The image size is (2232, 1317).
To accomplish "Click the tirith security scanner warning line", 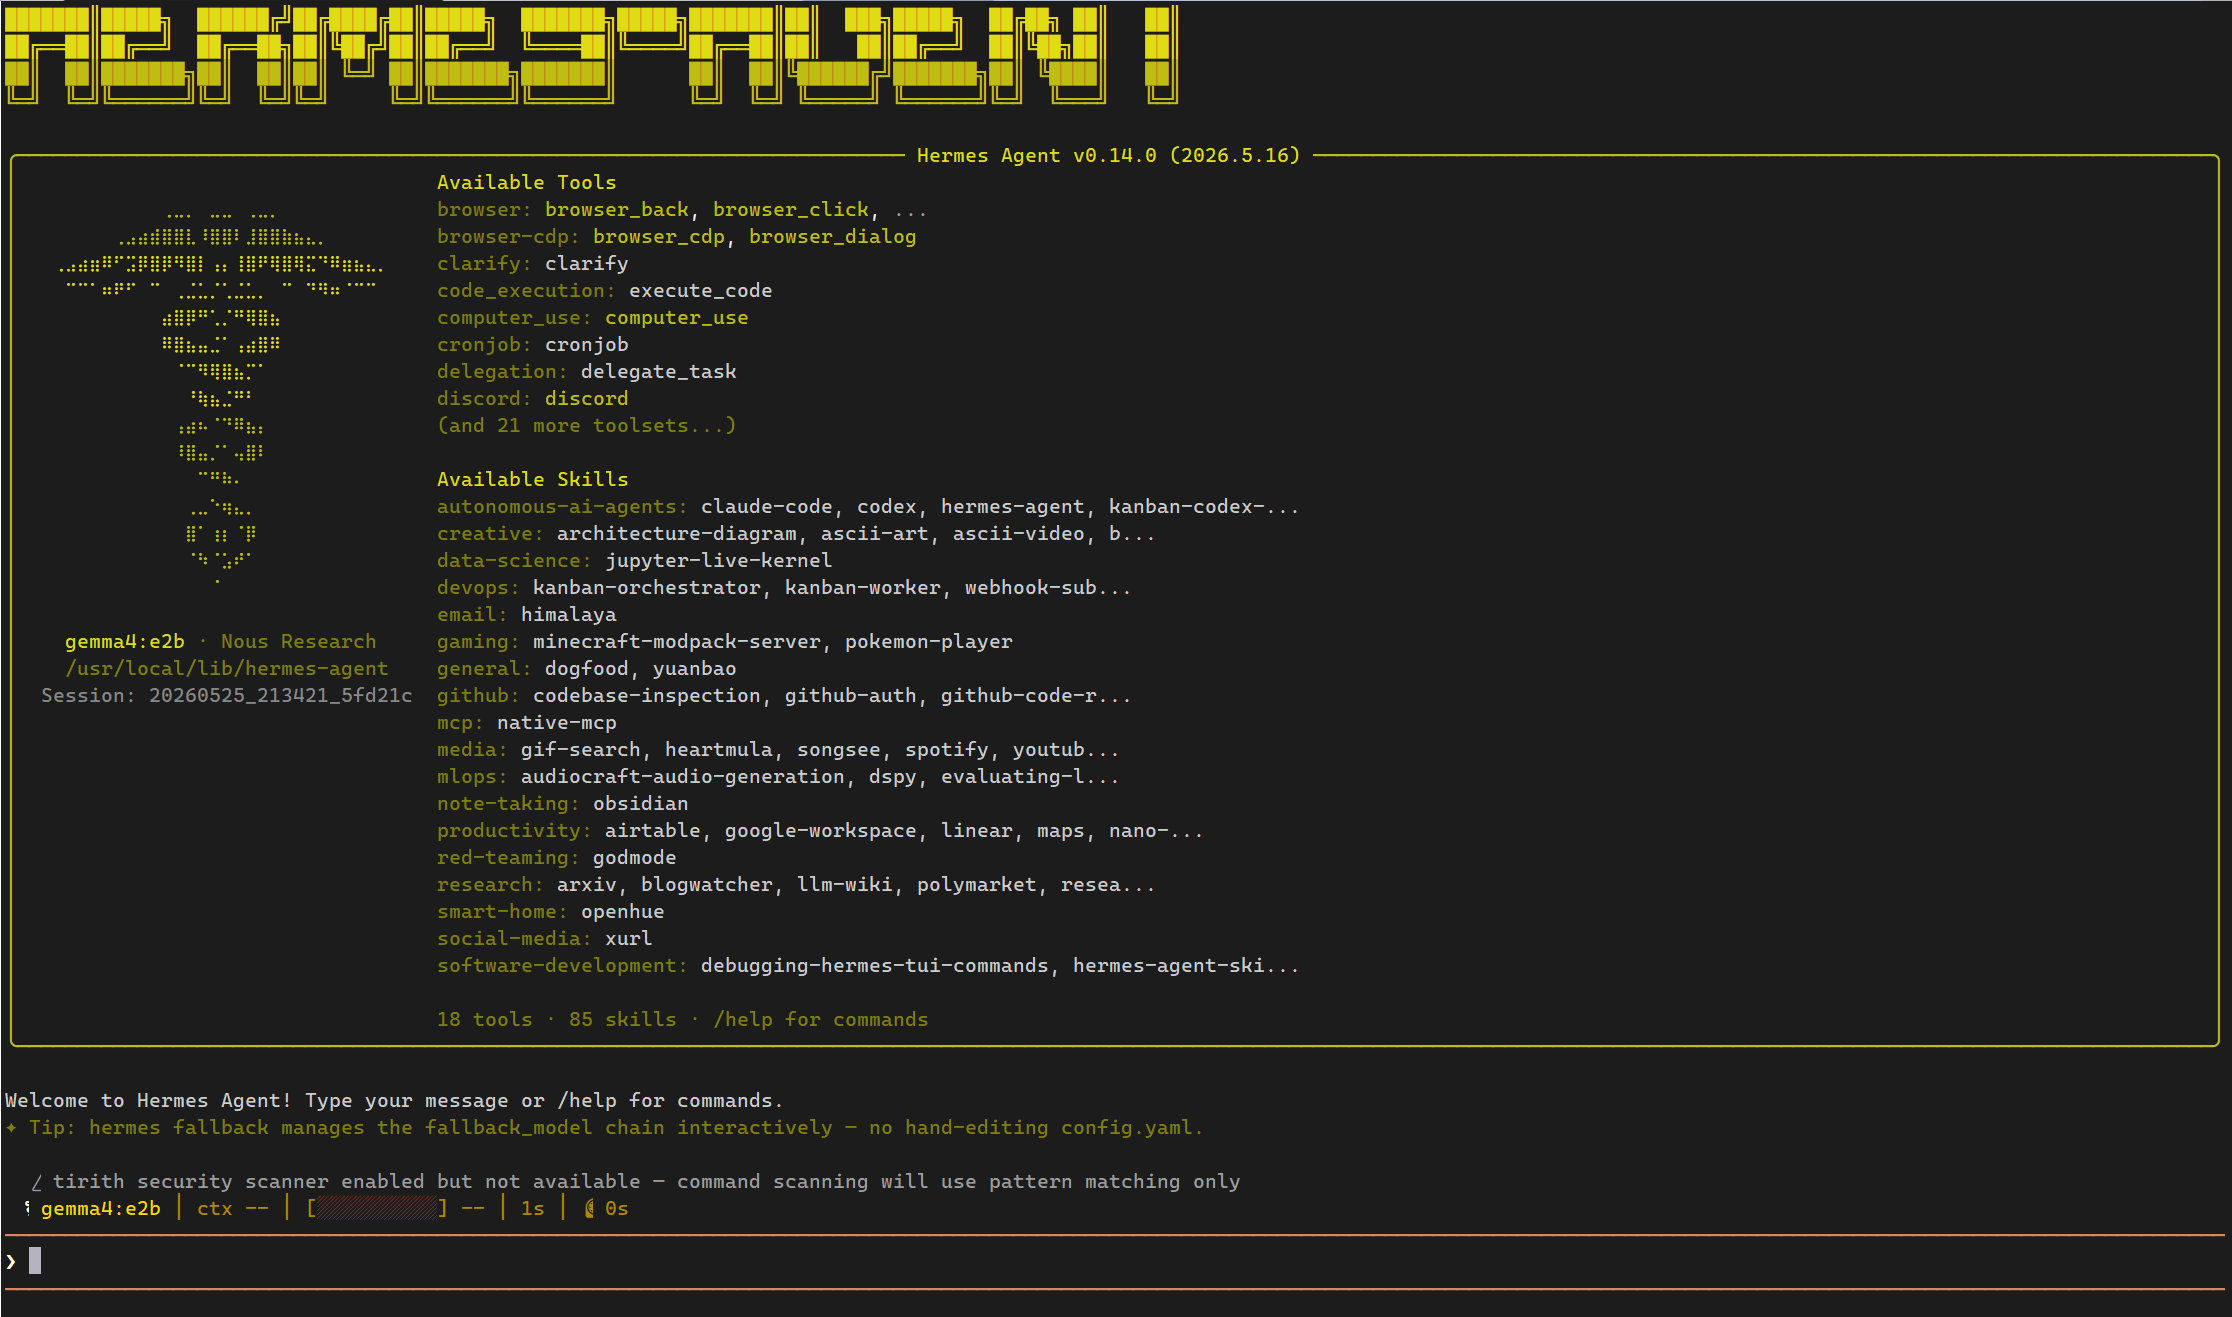I will (636, 1181).
